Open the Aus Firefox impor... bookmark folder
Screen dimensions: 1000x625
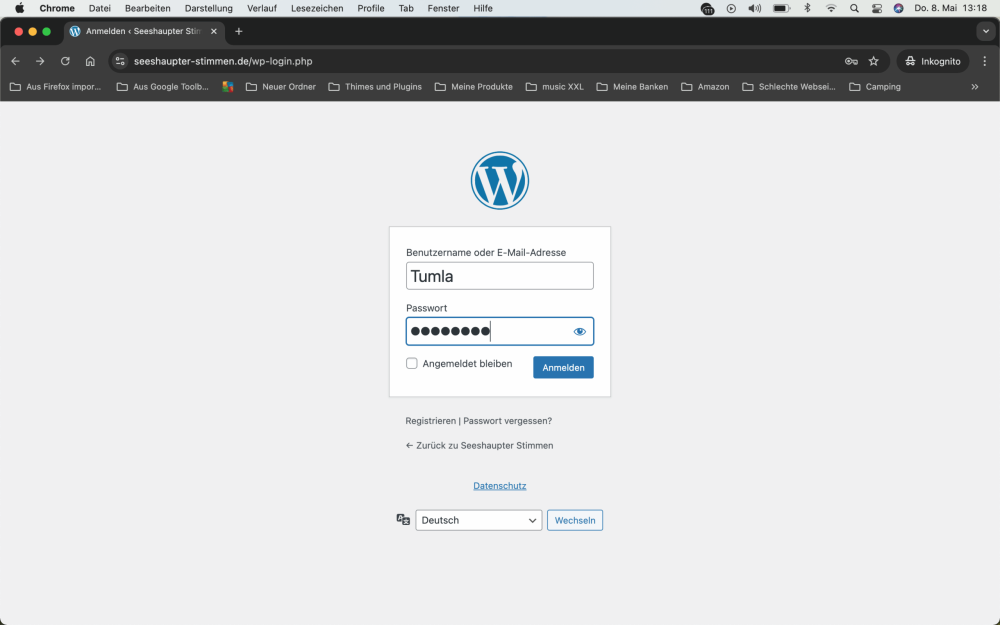coord(55,87)
